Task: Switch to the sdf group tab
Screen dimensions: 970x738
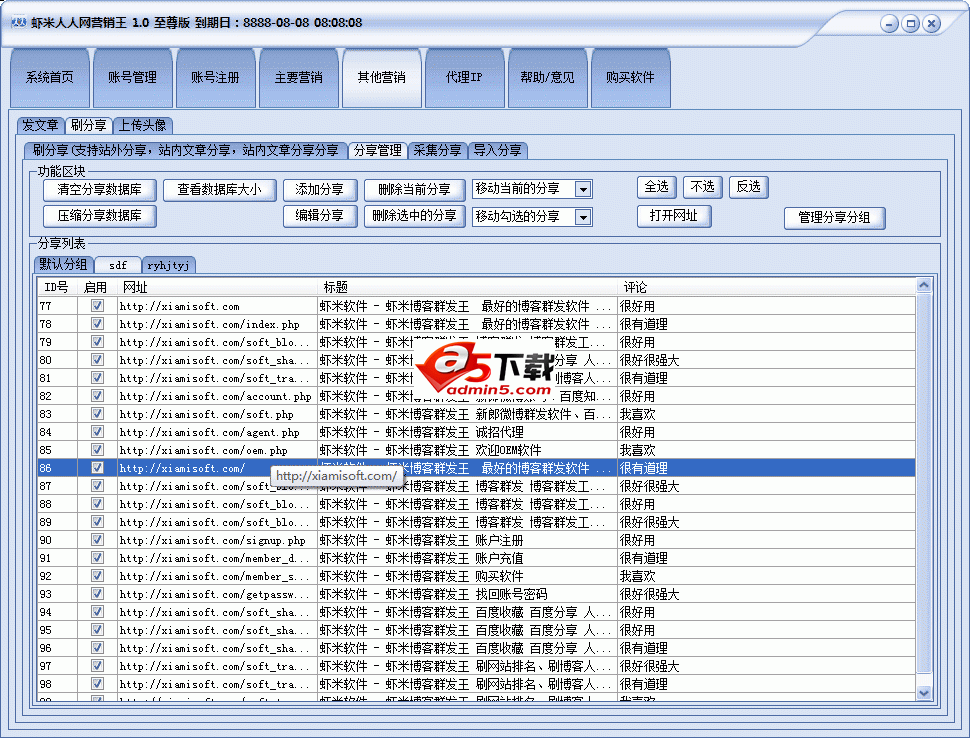Action: pos(118,265)
